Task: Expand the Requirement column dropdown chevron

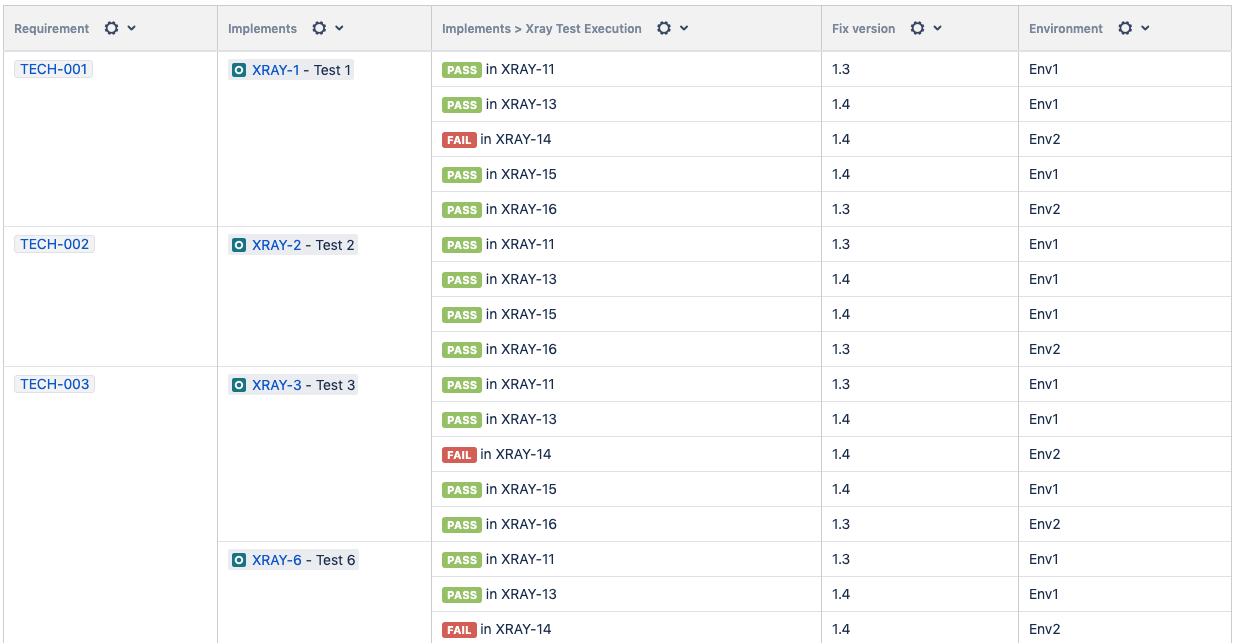Action: tap(132, 29)
